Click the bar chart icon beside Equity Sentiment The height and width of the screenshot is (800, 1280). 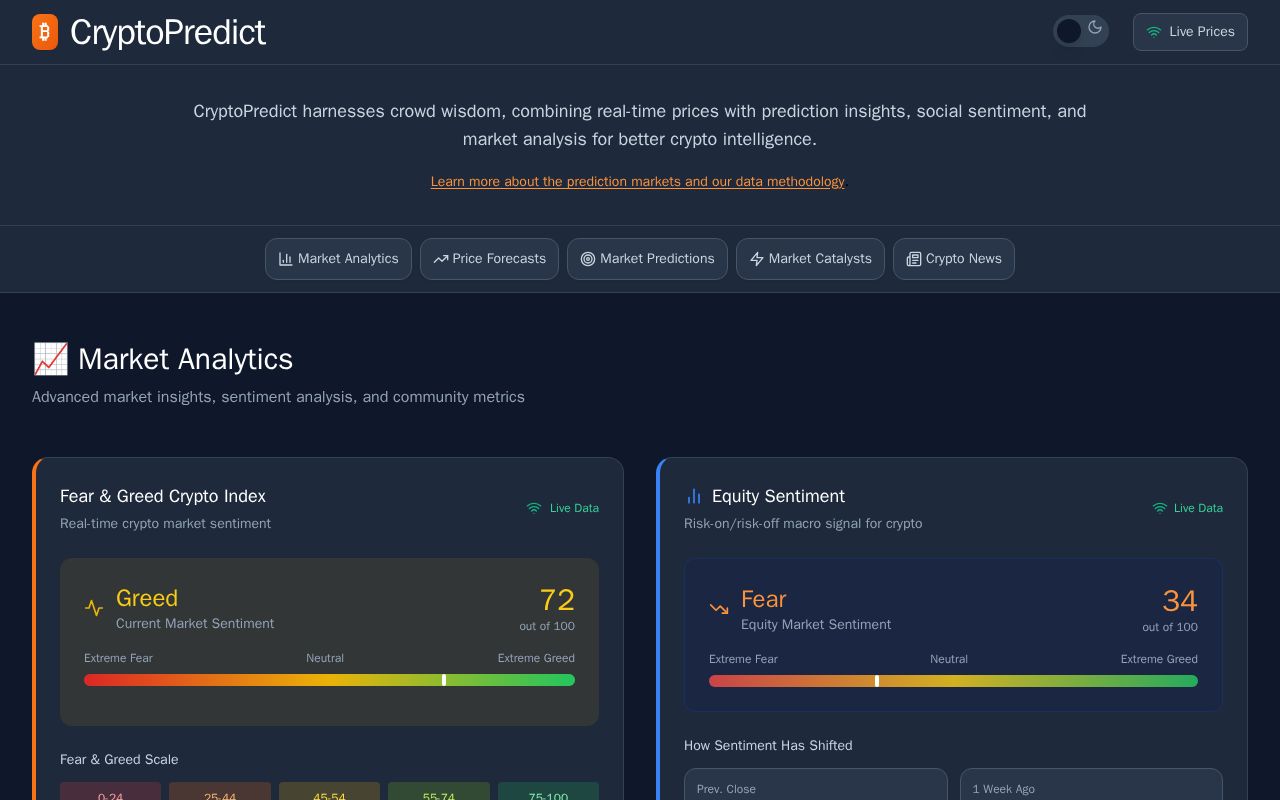pos(694,496)
